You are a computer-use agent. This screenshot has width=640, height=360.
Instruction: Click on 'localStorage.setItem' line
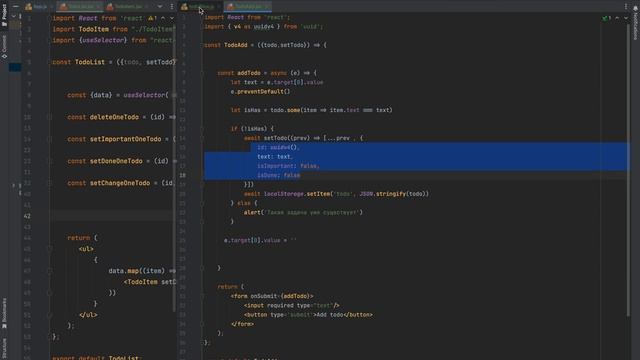pos(336,194)
